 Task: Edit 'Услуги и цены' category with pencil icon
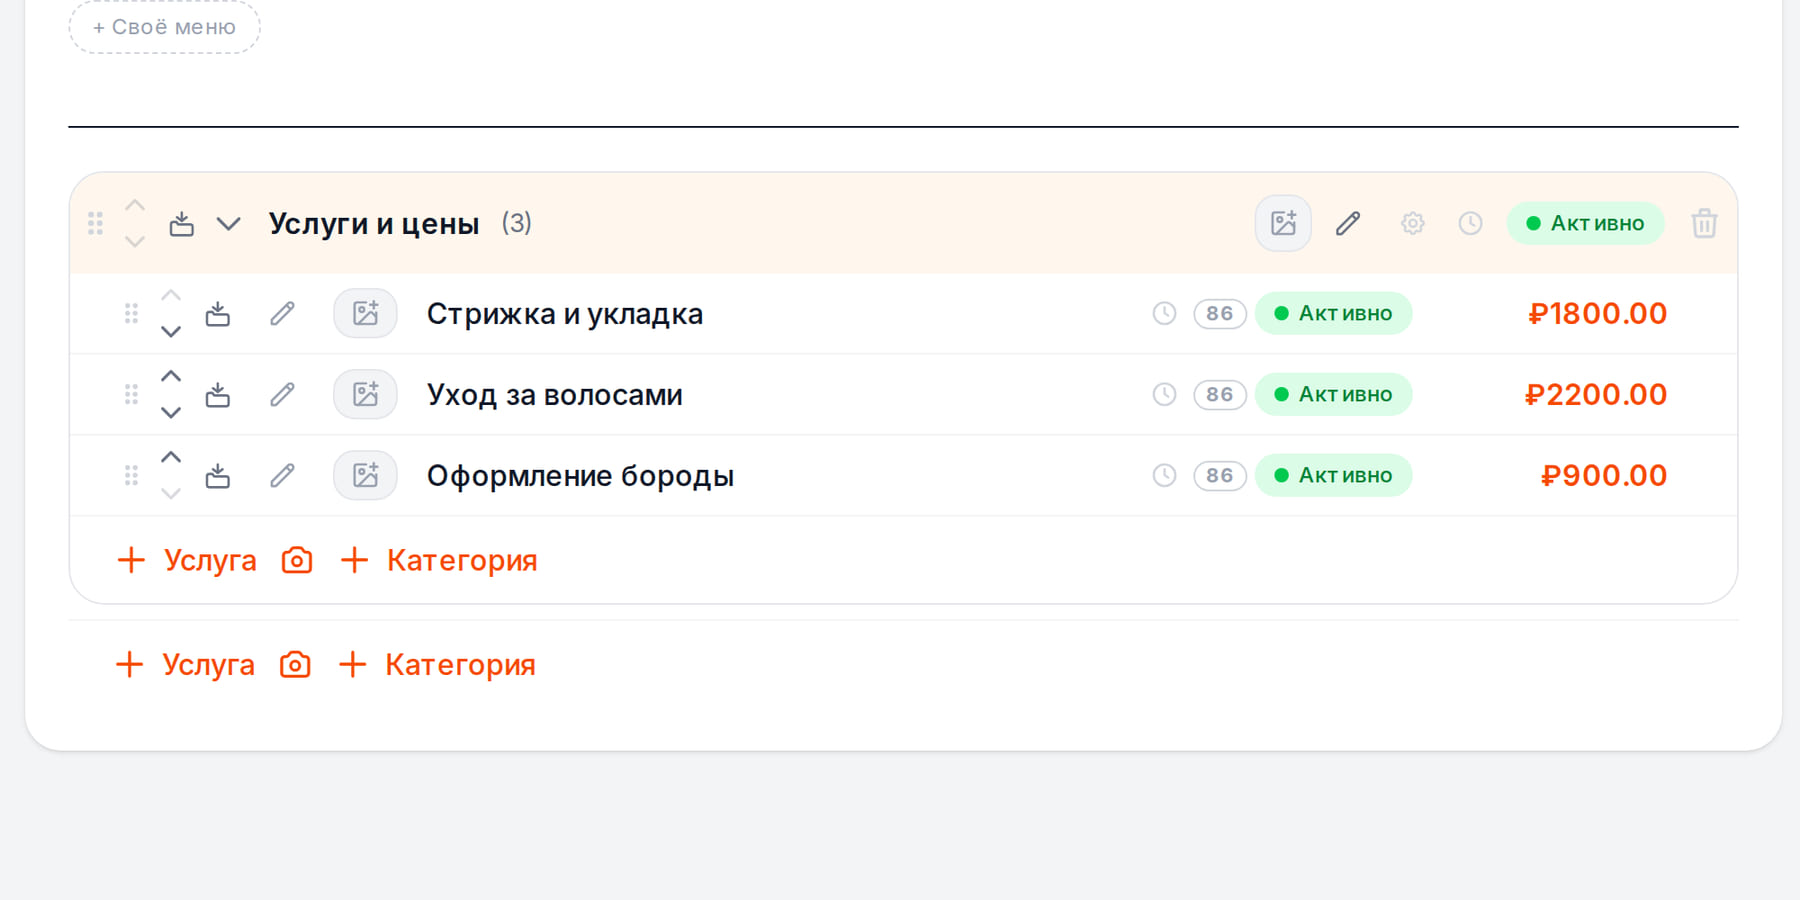point(1348,223)
